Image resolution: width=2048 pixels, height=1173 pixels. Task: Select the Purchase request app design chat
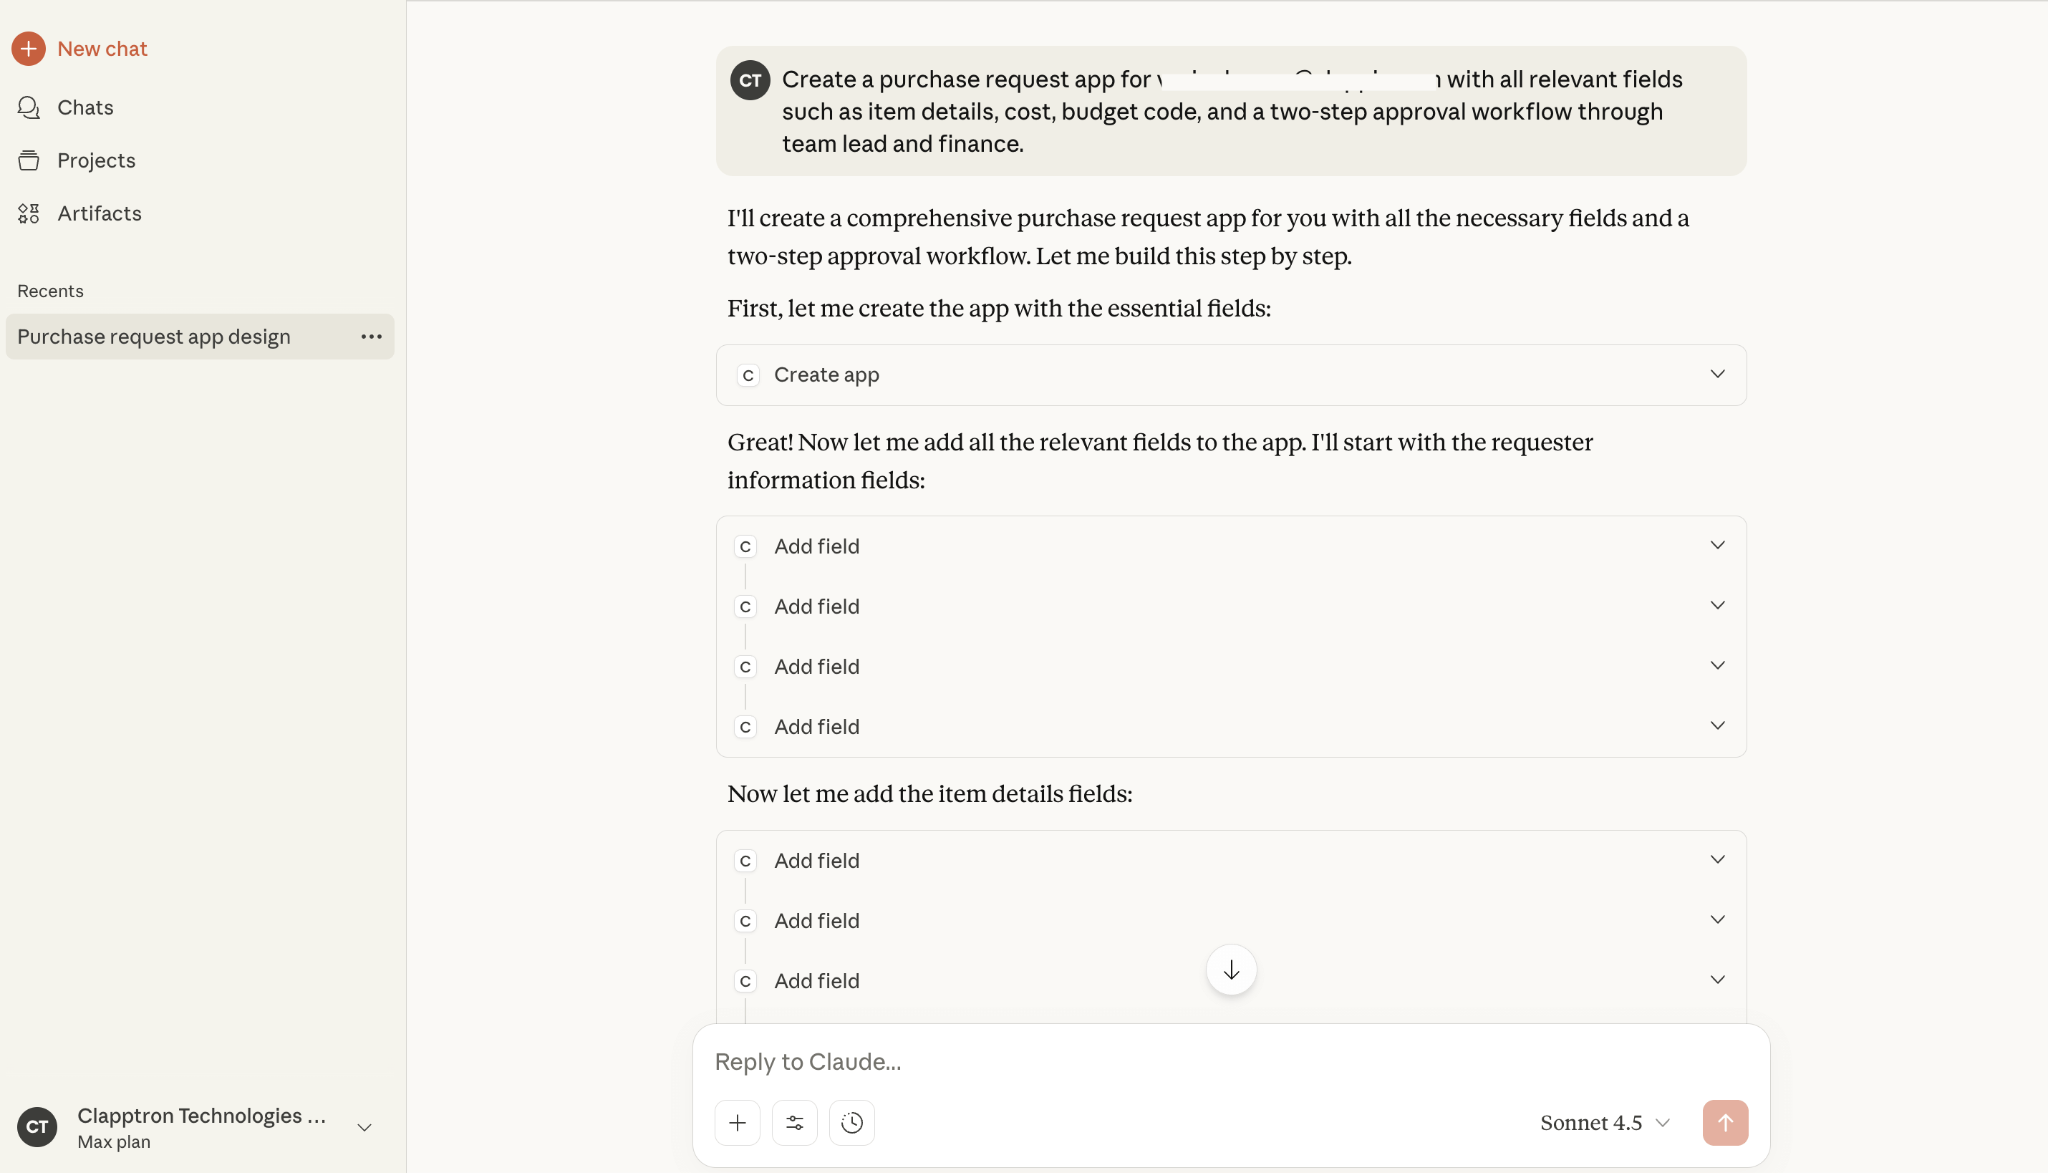tap(154, 336)
